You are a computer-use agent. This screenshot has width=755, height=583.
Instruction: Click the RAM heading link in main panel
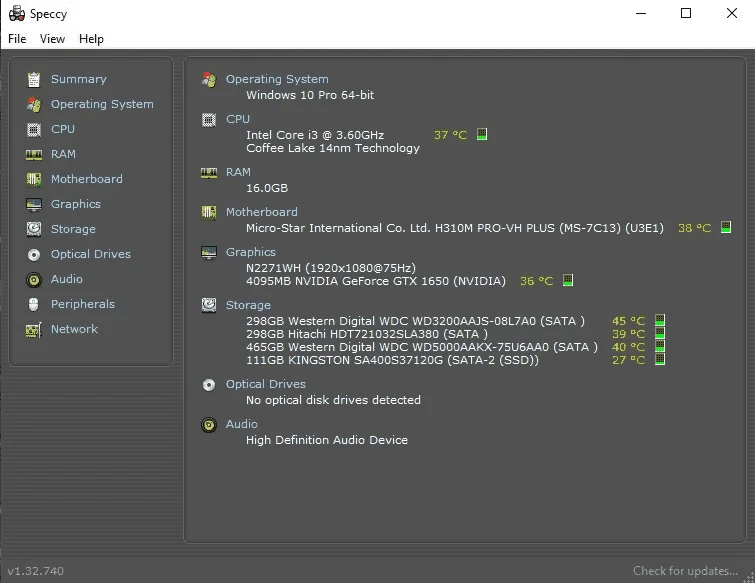(x=238, y=172)
